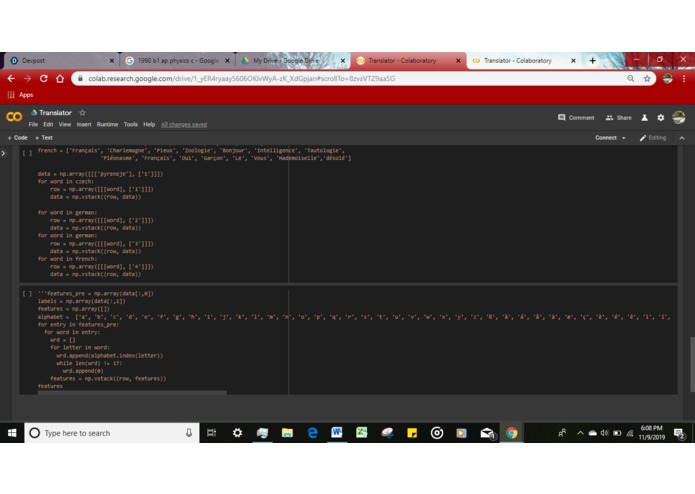Expand the Connect dropdown arrow

[624, 138]
